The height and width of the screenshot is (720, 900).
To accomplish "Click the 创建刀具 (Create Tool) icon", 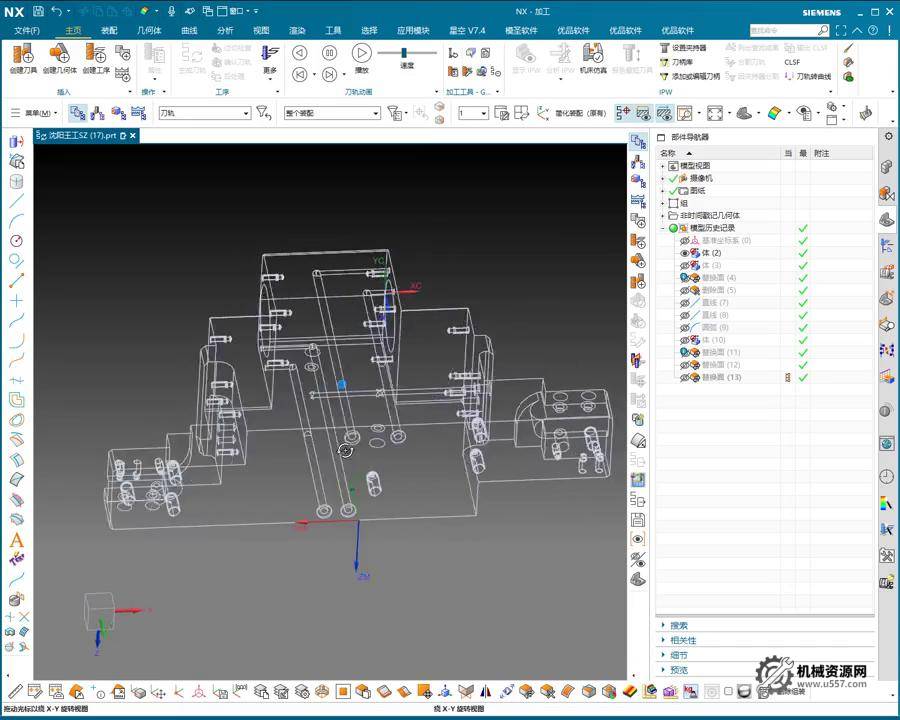I will pos(23,53).
